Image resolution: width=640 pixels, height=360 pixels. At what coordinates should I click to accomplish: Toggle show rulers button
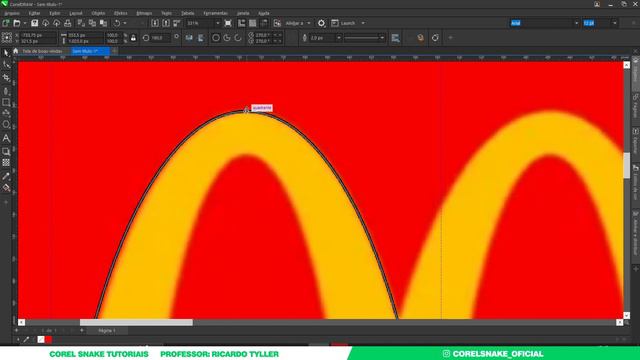click(242, 23)
